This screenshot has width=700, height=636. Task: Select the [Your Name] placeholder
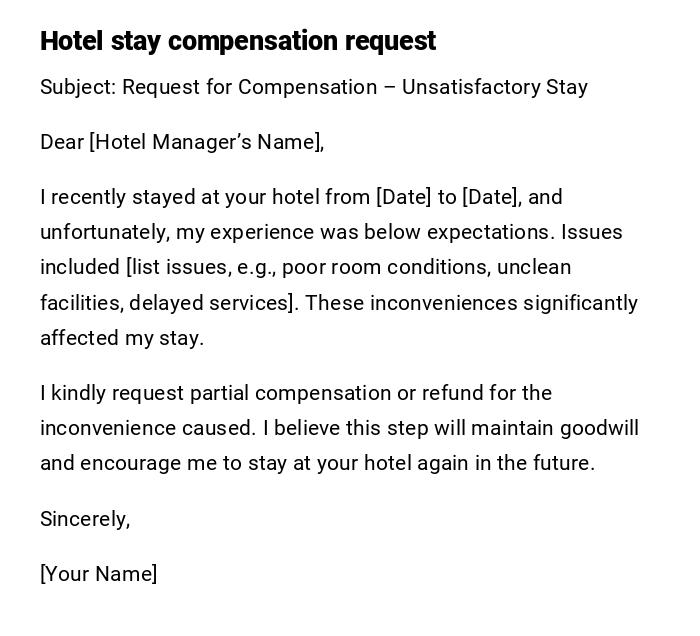99,574
